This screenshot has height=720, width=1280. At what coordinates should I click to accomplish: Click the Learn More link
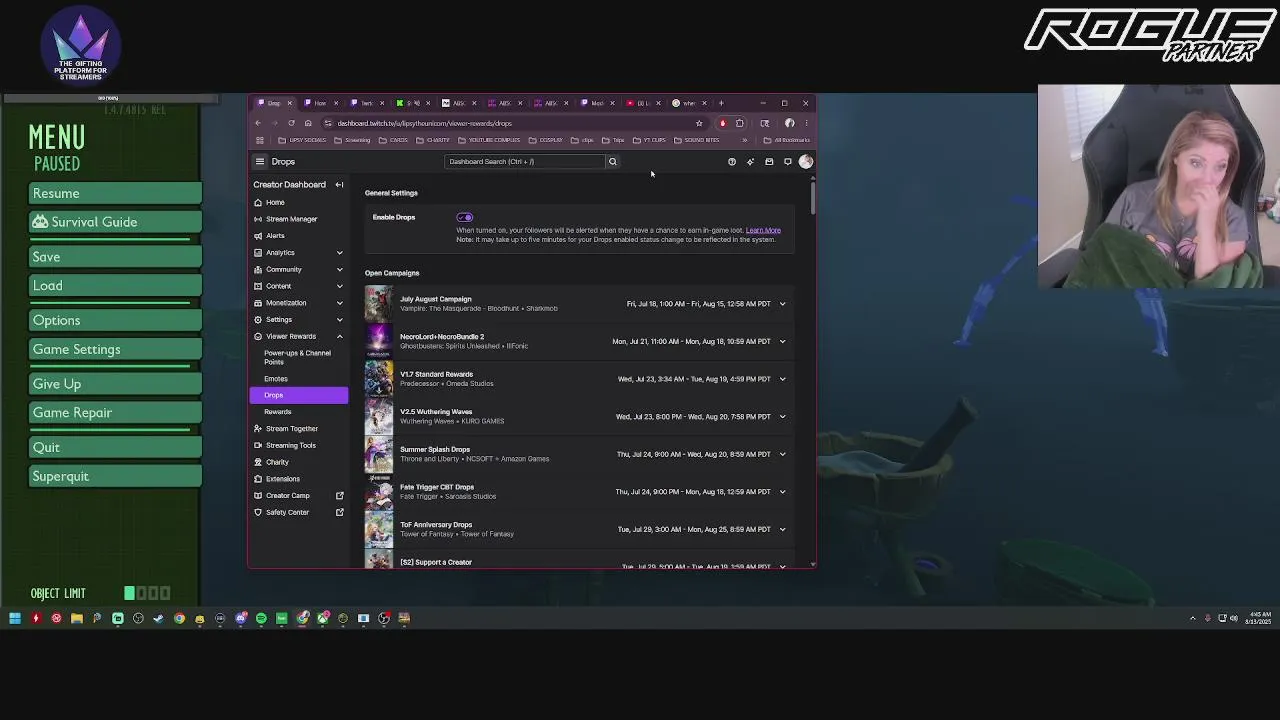click(x=763, y=231)
